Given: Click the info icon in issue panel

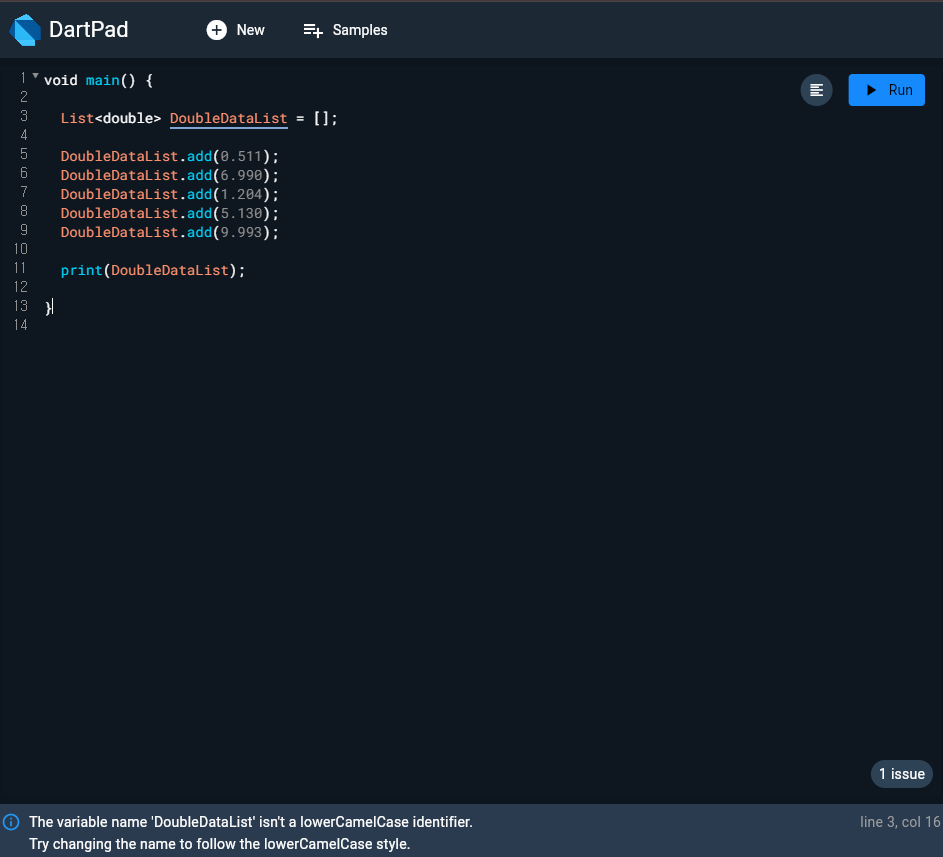Looking at the screenshot, I should point(11,822).
